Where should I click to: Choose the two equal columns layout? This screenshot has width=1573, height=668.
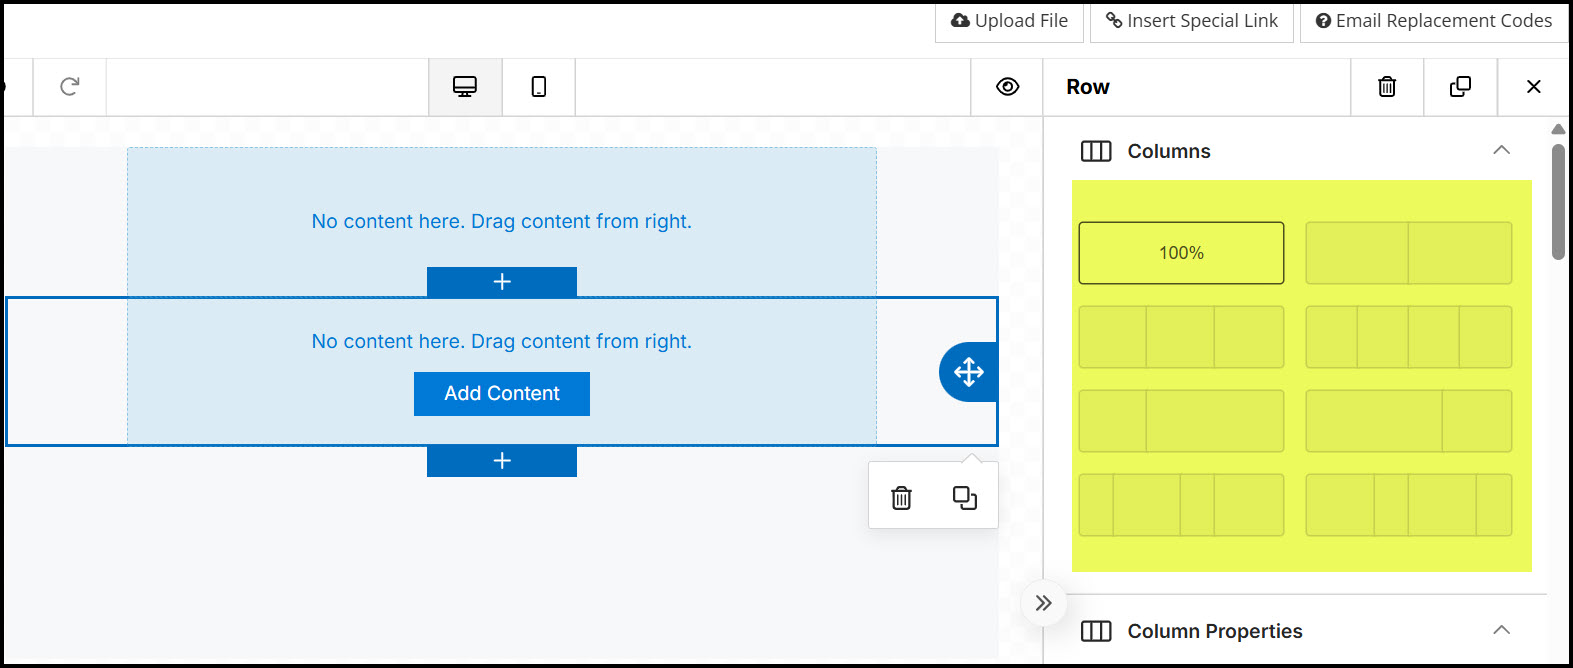[1409, 253]
